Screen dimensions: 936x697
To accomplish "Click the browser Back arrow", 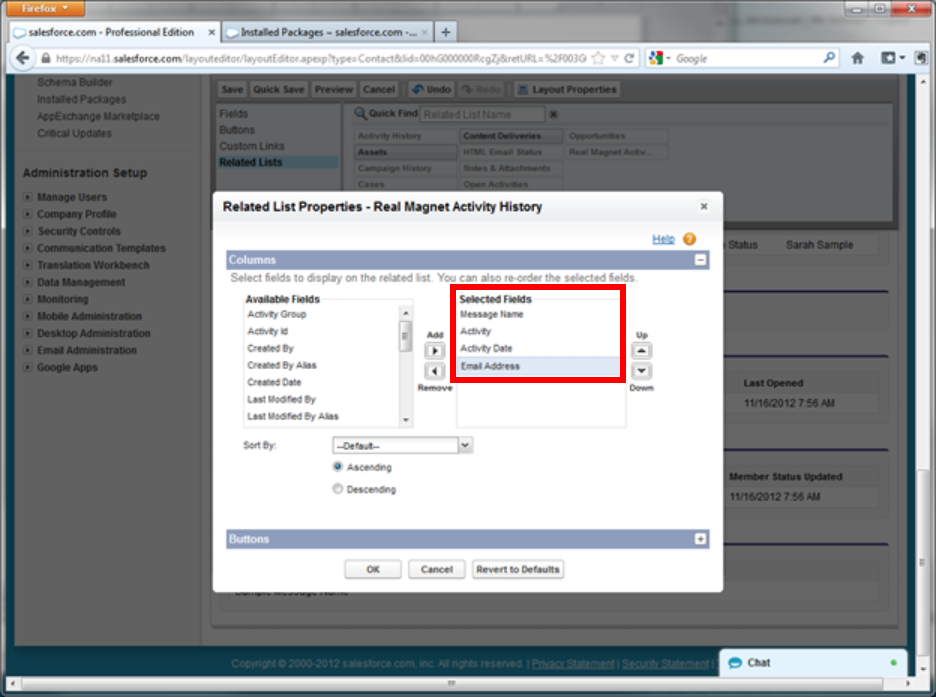I will pos(23,58).
